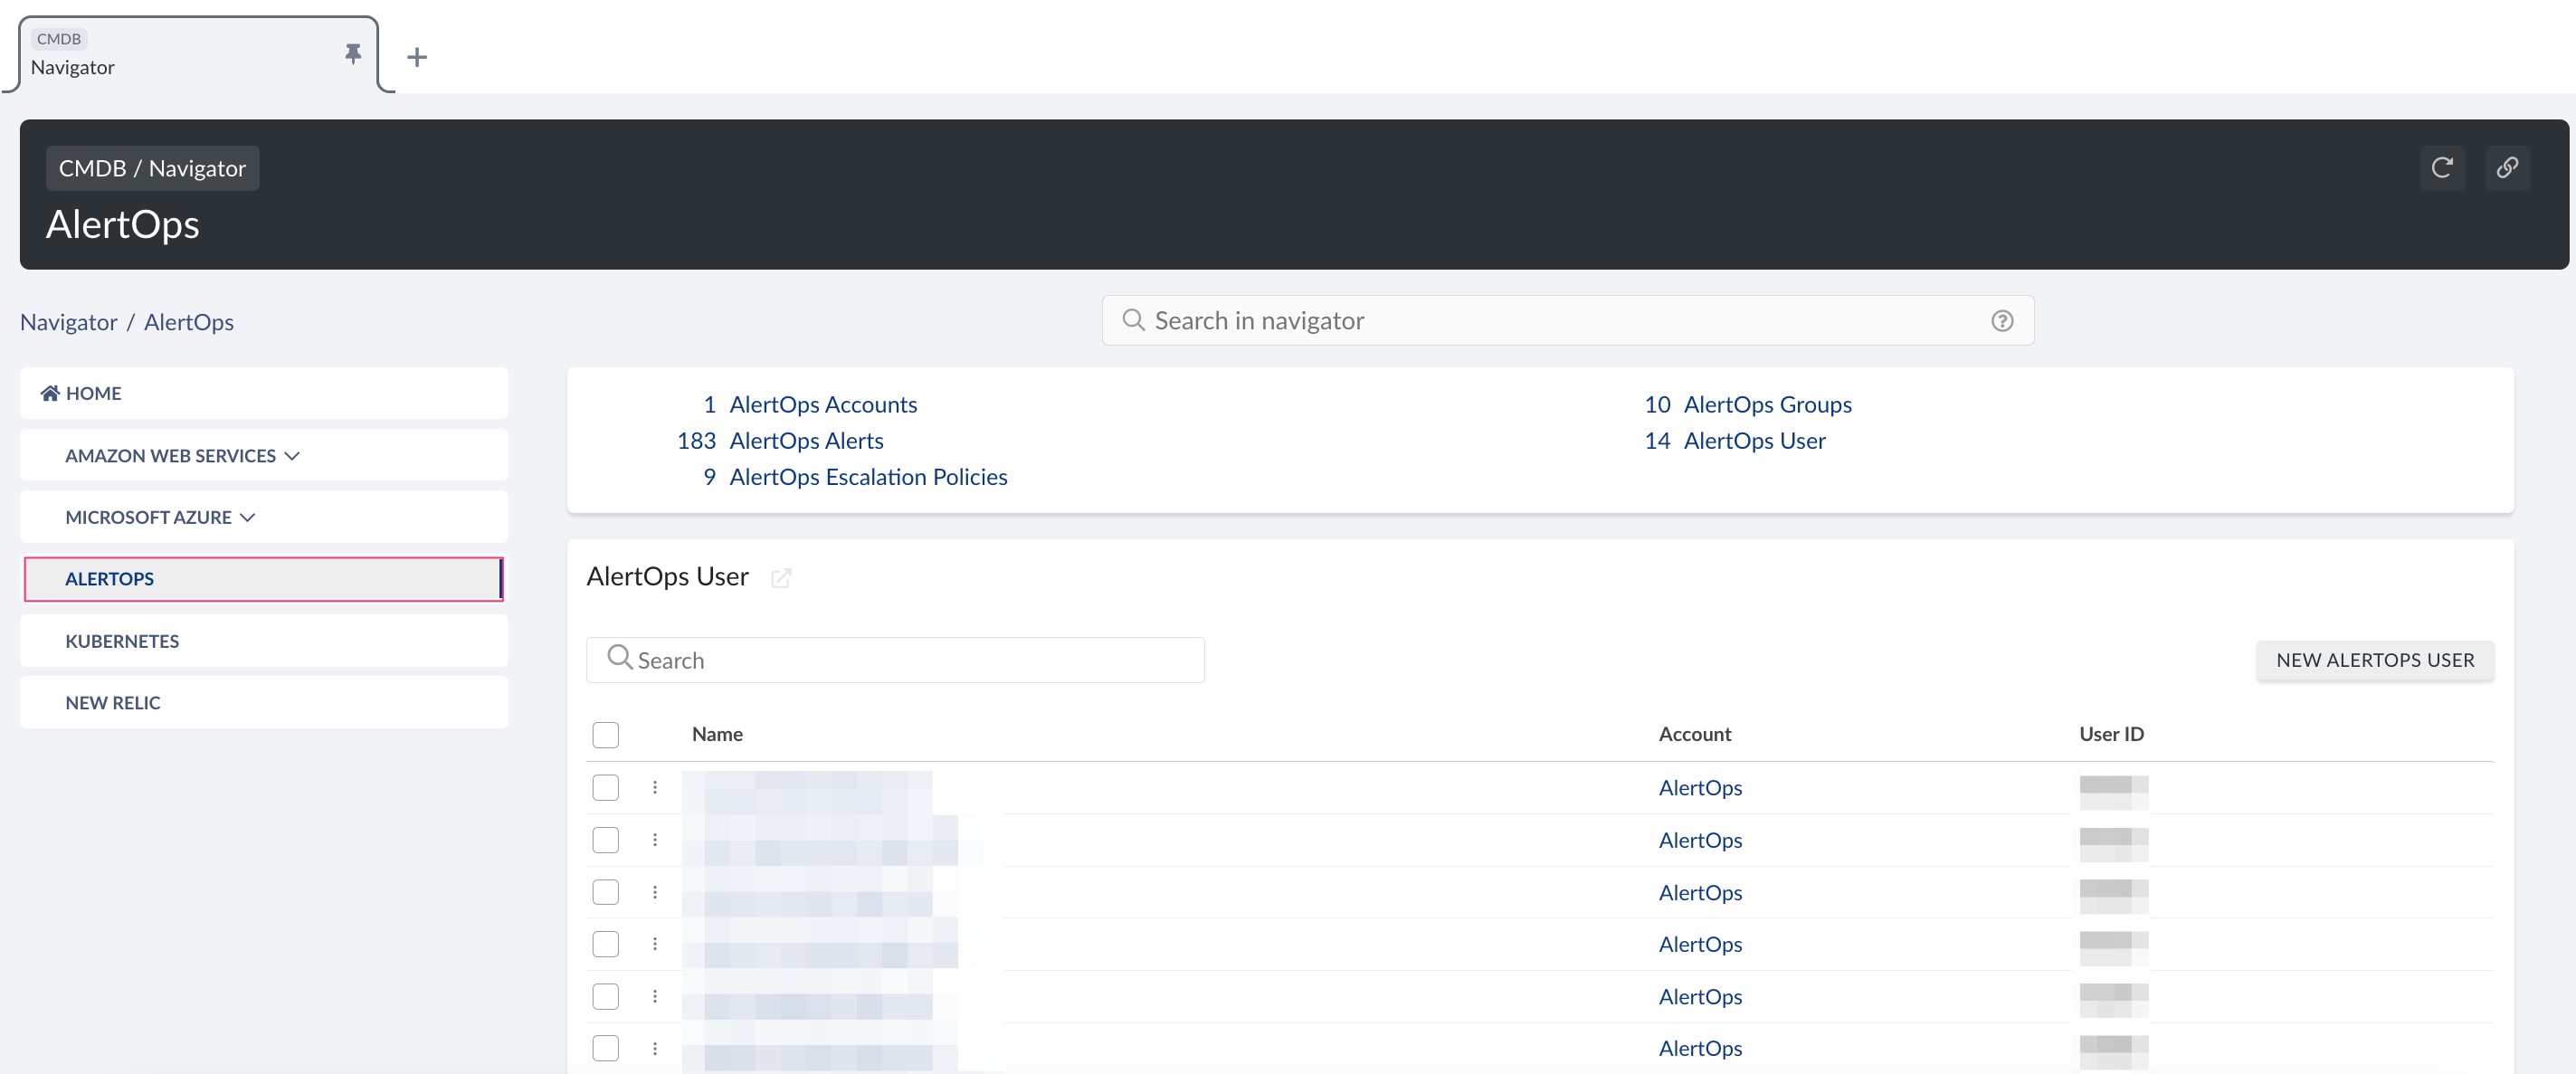The height and width of the screenshot is (1074, 2576).
Task: Open row actions menu for sixth user
Action: coord(655,1048)
